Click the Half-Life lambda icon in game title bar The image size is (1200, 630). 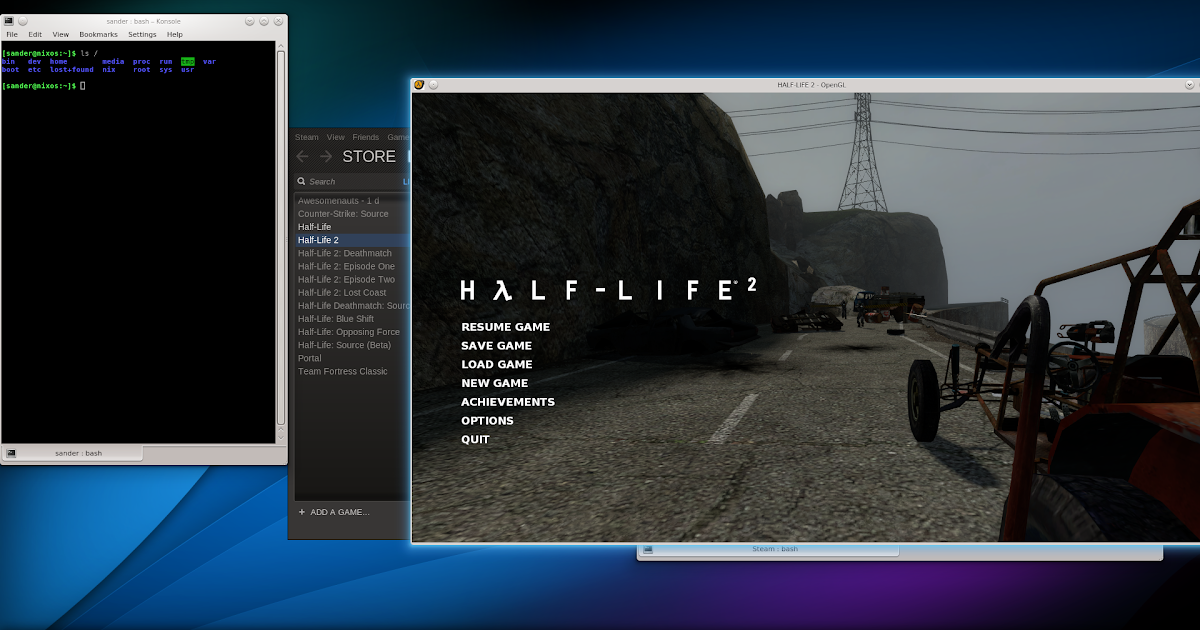[419, 85]
